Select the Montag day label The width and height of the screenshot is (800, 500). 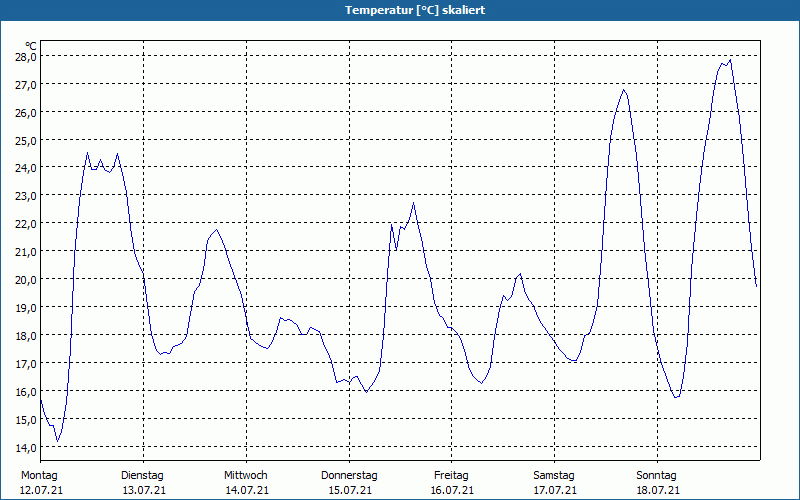[x=39, y=475]
